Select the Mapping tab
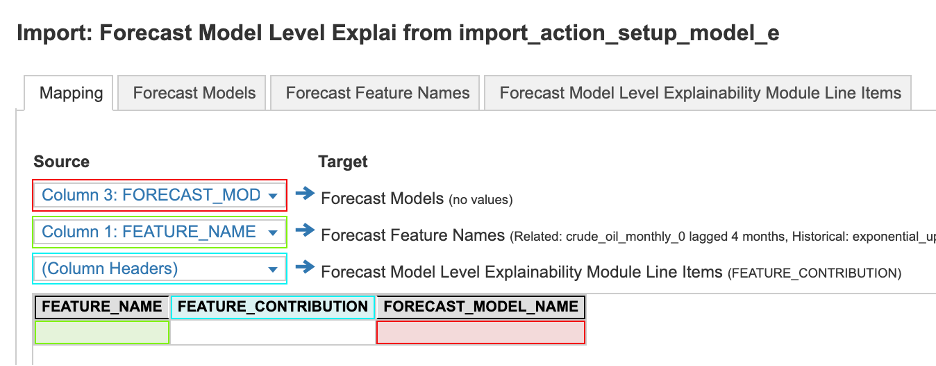The width and height of the screenshot is (936, 366). (x=71, y=93)
